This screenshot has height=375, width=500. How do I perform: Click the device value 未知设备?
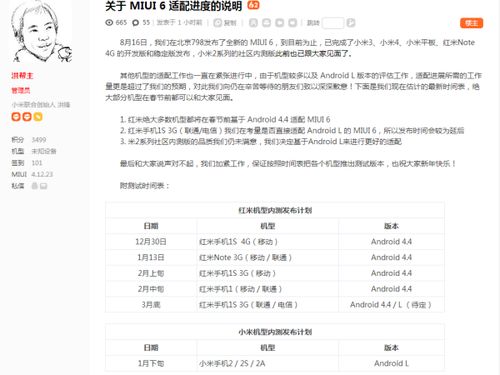pos(44,151)
